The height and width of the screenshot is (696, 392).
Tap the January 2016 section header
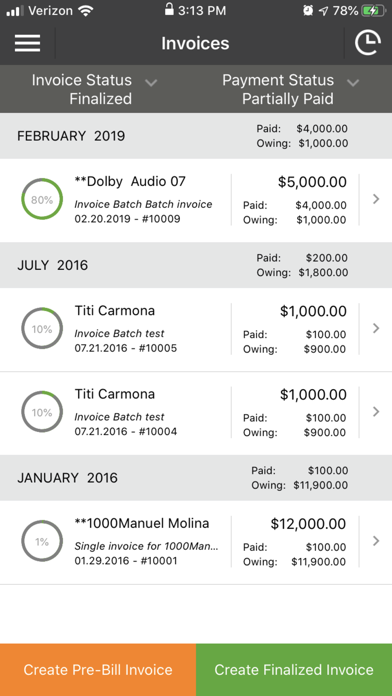coord(196,478)
